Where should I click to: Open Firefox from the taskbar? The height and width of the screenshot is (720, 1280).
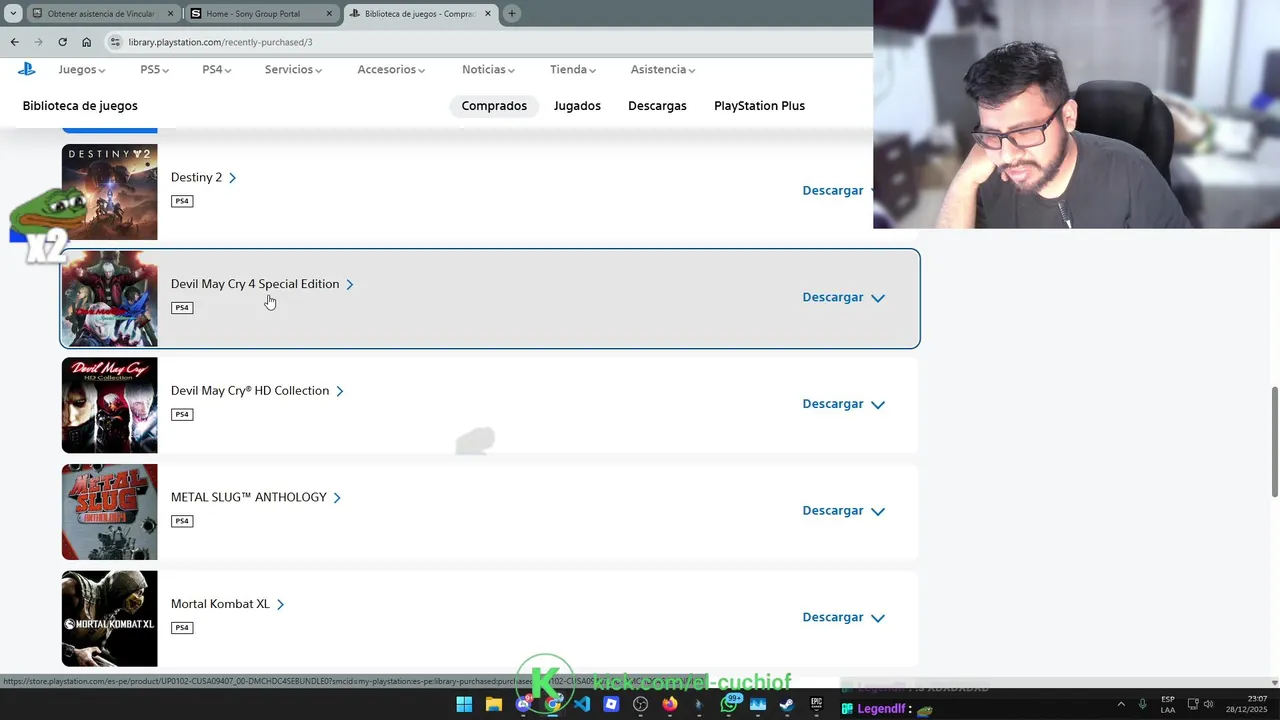pyautogui.click(x=670, y=705)
